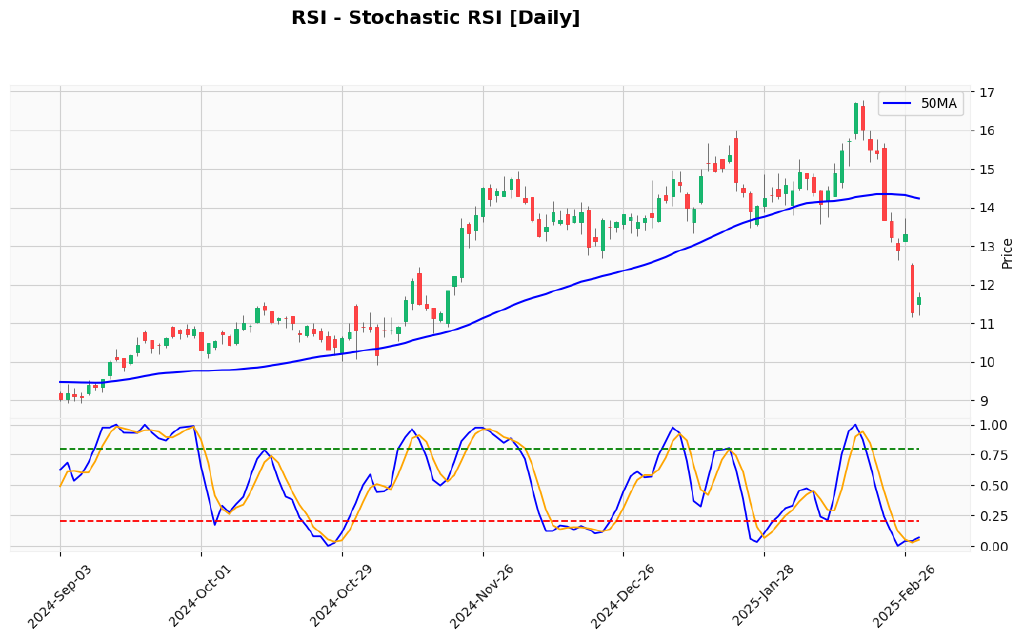Click the last green candlestick near 2025-Feb-26

pyautogui.click(x=919, y=302)
